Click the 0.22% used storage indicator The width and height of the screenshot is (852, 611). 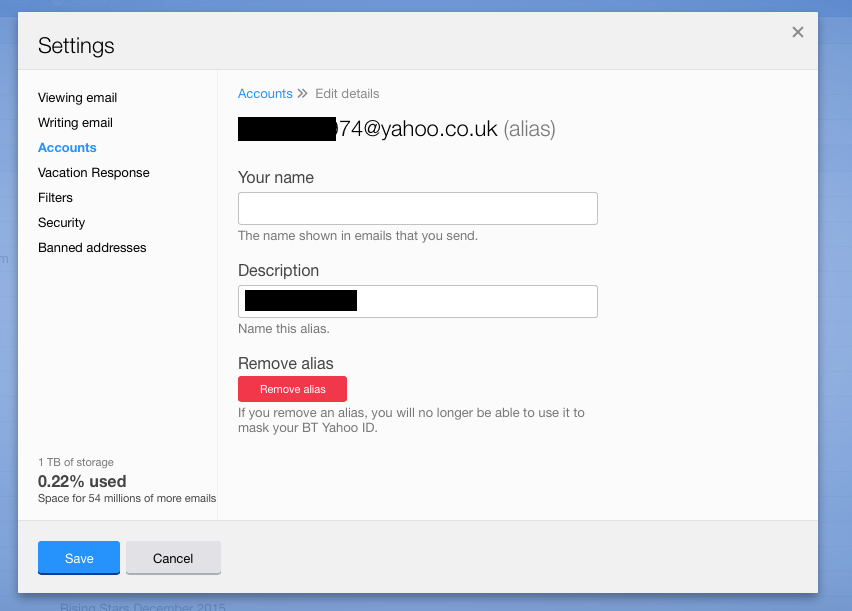(x=82, y=481)
